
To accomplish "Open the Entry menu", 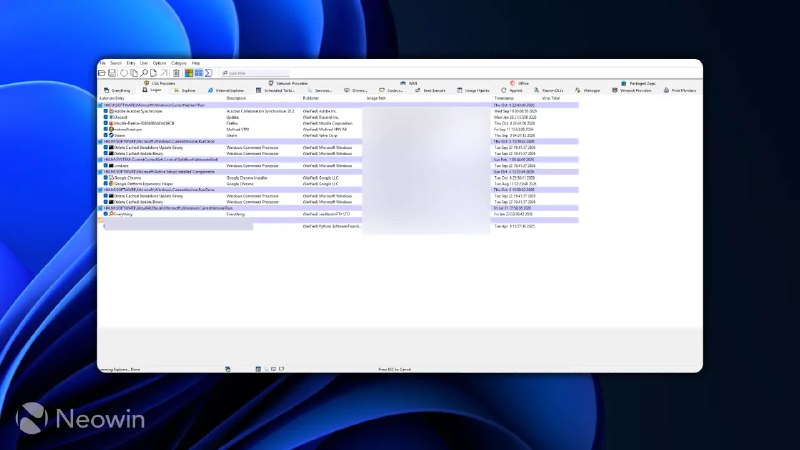I will pyautogui.click(x=131, y=63).
